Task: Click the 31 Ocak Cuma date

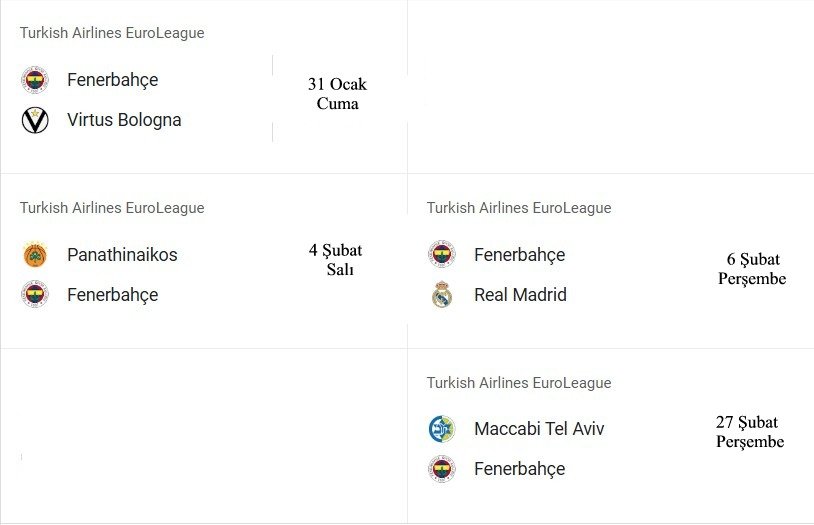Action: coord(337,94)
